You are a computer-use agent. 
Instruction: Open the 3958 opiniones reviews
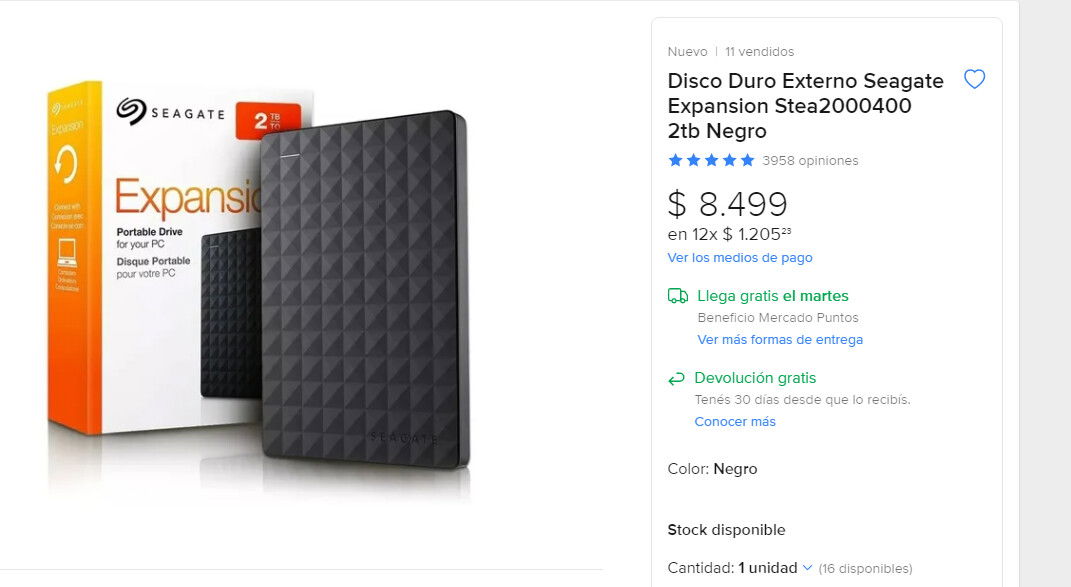click(x=810, y=160)
